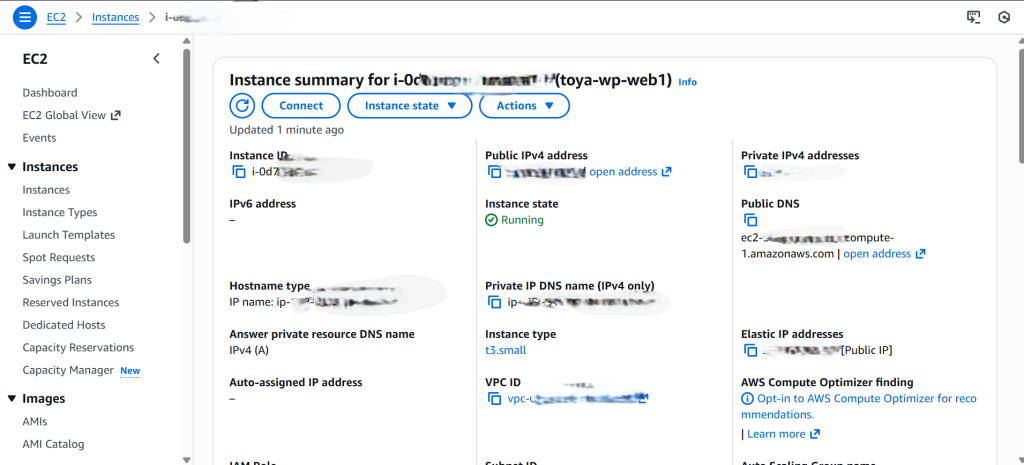Collapse the Images section in sidebar
1024x465 pixels.
(12, 399)
